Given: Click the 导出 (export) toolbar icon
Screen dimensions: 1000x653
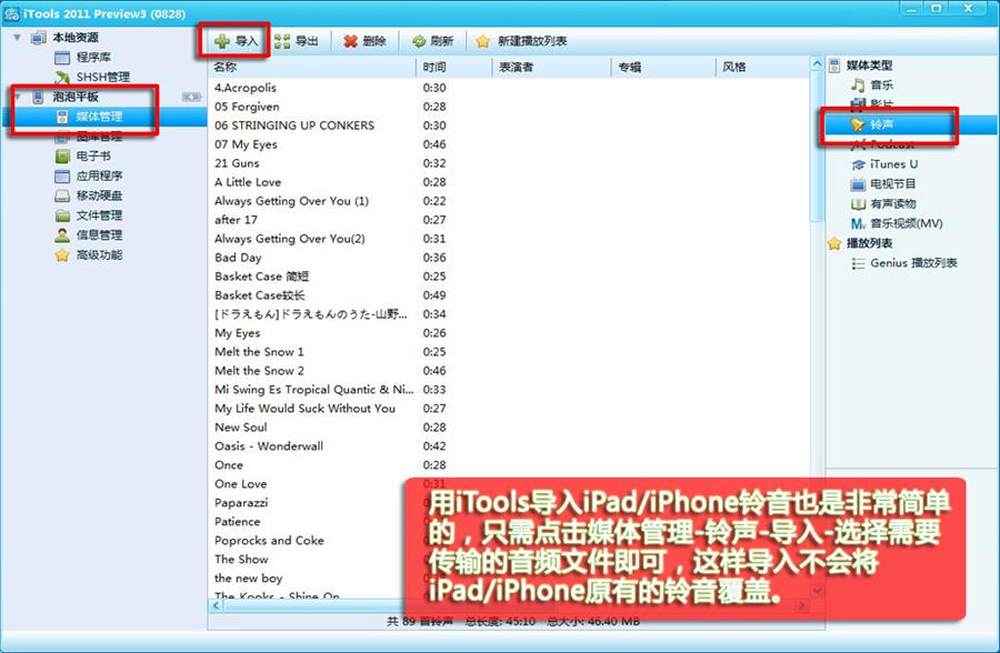Looking at the screenshot, I should click(x=282, y=41).
